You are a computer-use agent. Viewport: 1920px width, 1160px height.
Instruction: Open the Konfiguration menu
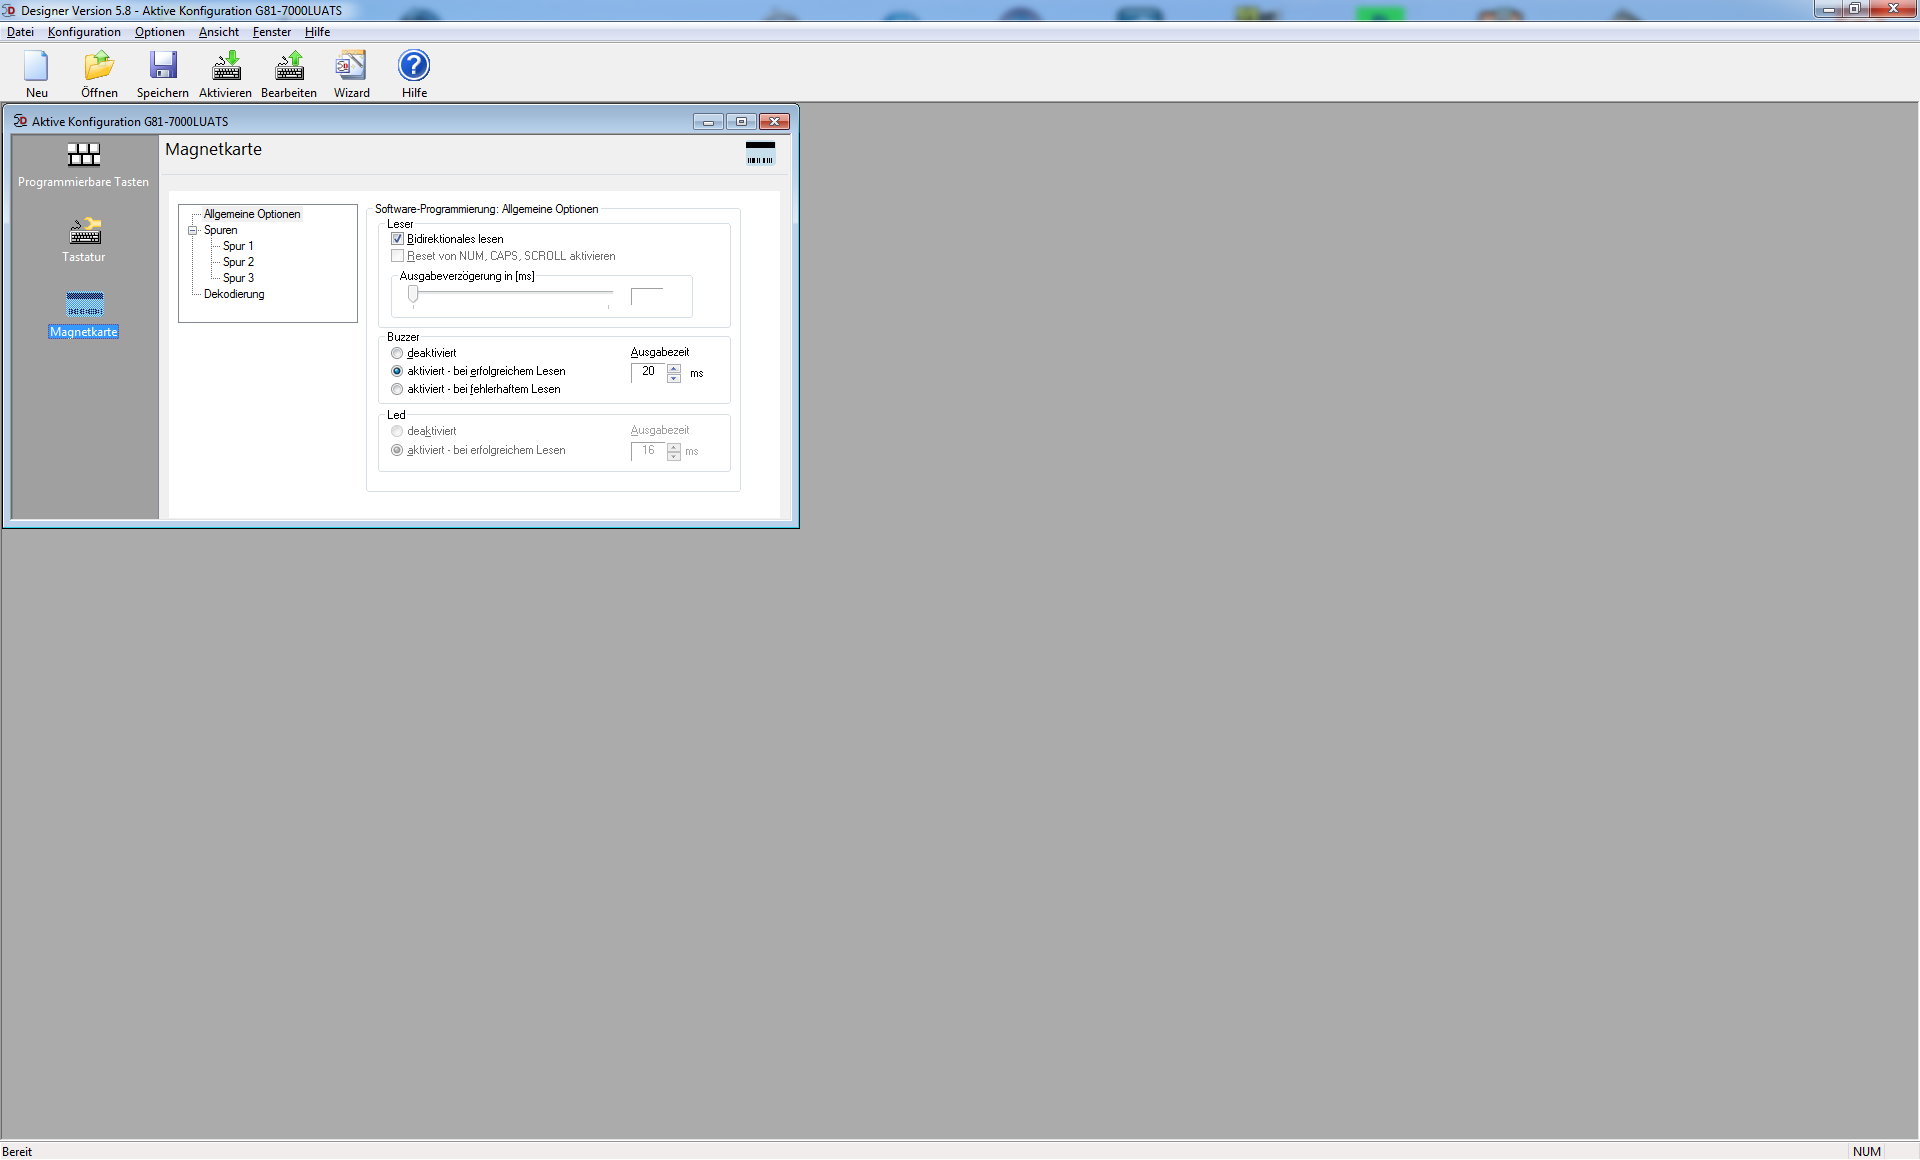click(84, 32)
